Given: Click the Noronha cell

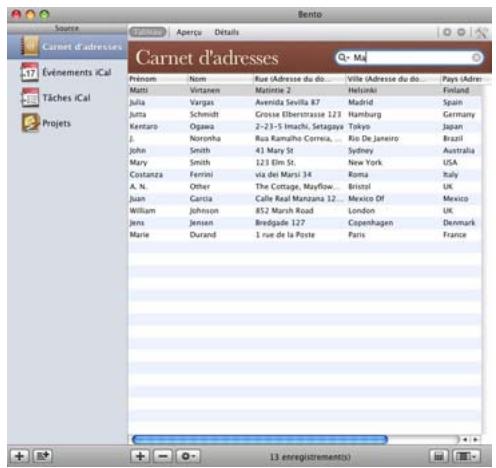Looking at the screenshot, I should tap(205, 138).
